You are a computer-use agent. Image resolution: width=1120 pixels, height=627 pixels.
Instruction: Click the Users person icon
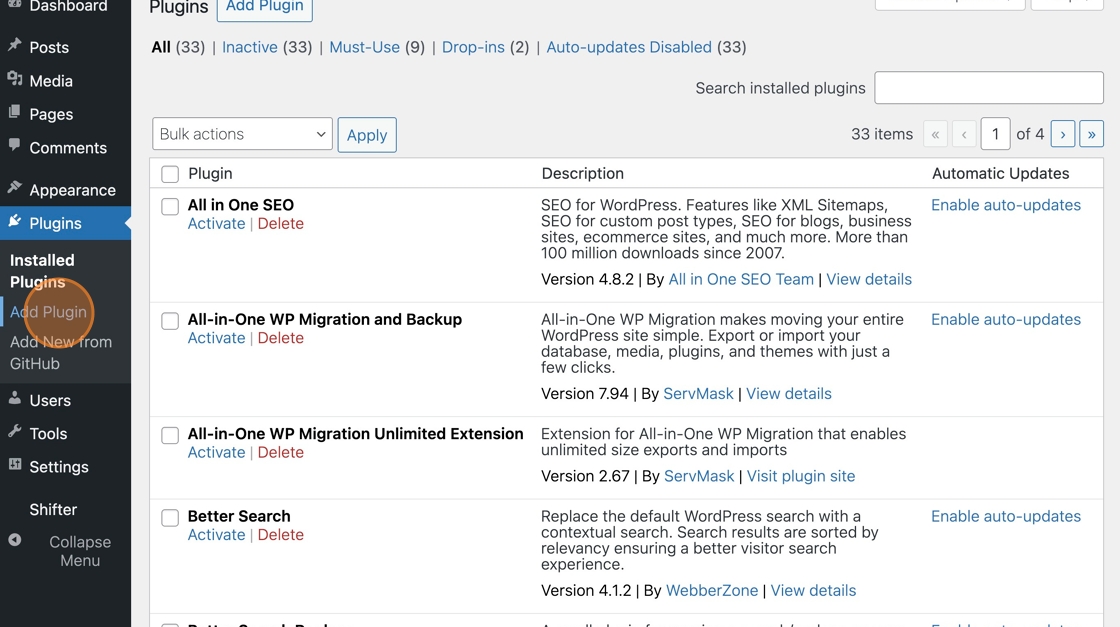pos(14,398)
